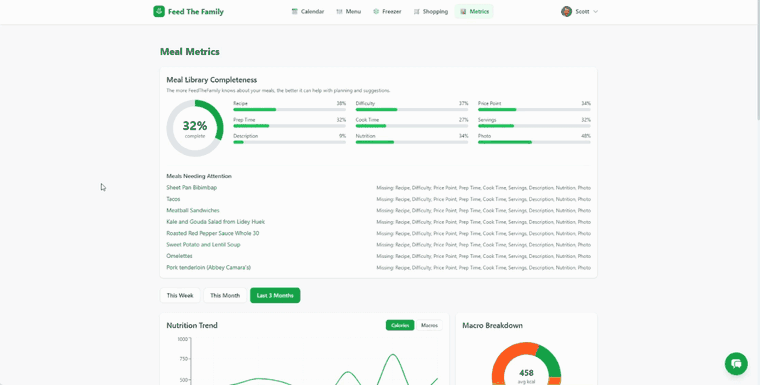Click the Nutrition Trend title
Screen dimensions: 760x385
point(192,325)
